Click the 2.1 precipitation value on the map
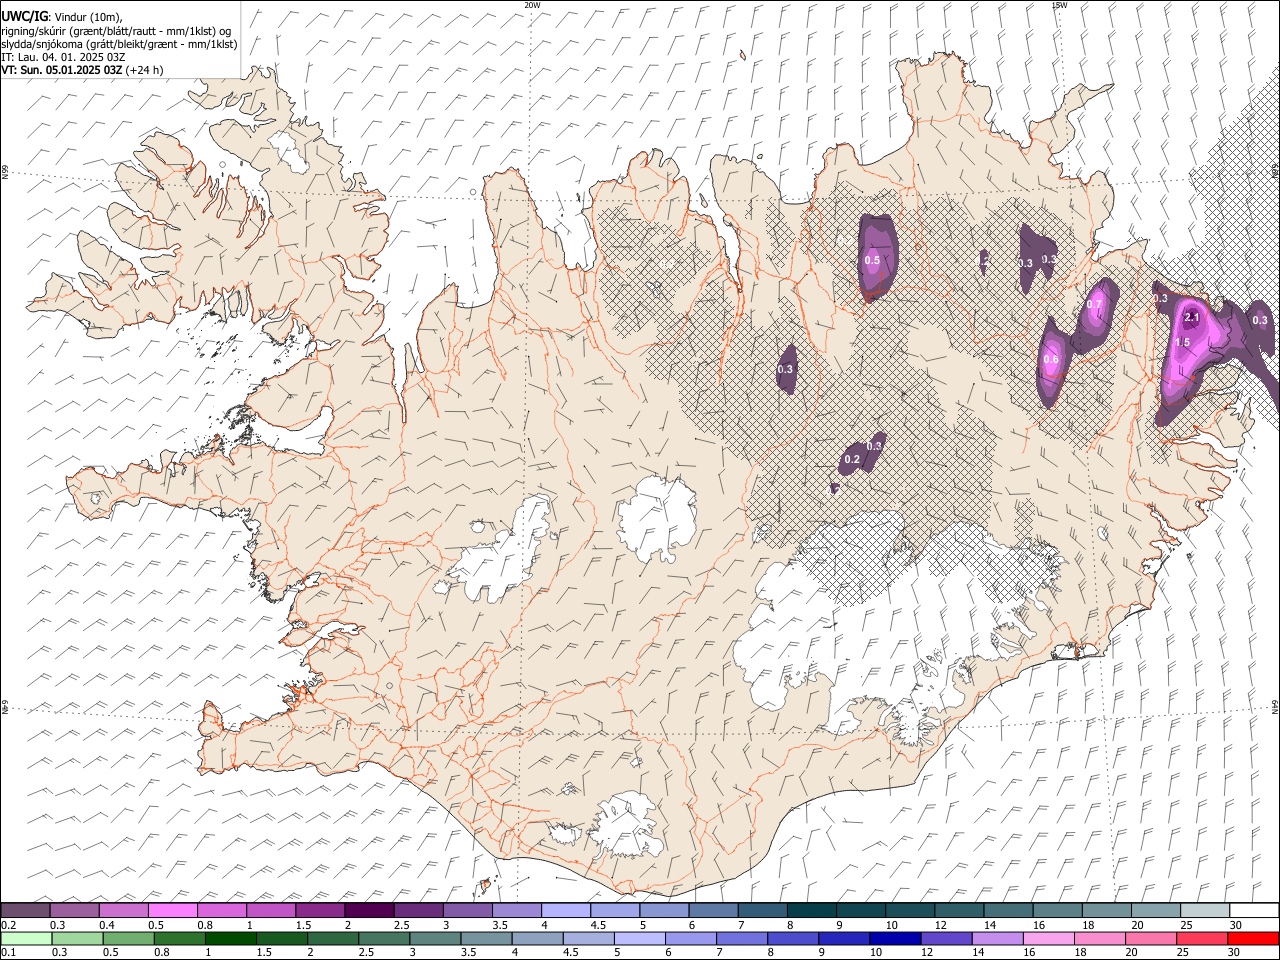The height and width of the screenshot is (960, 1280). coord(1191,317)
